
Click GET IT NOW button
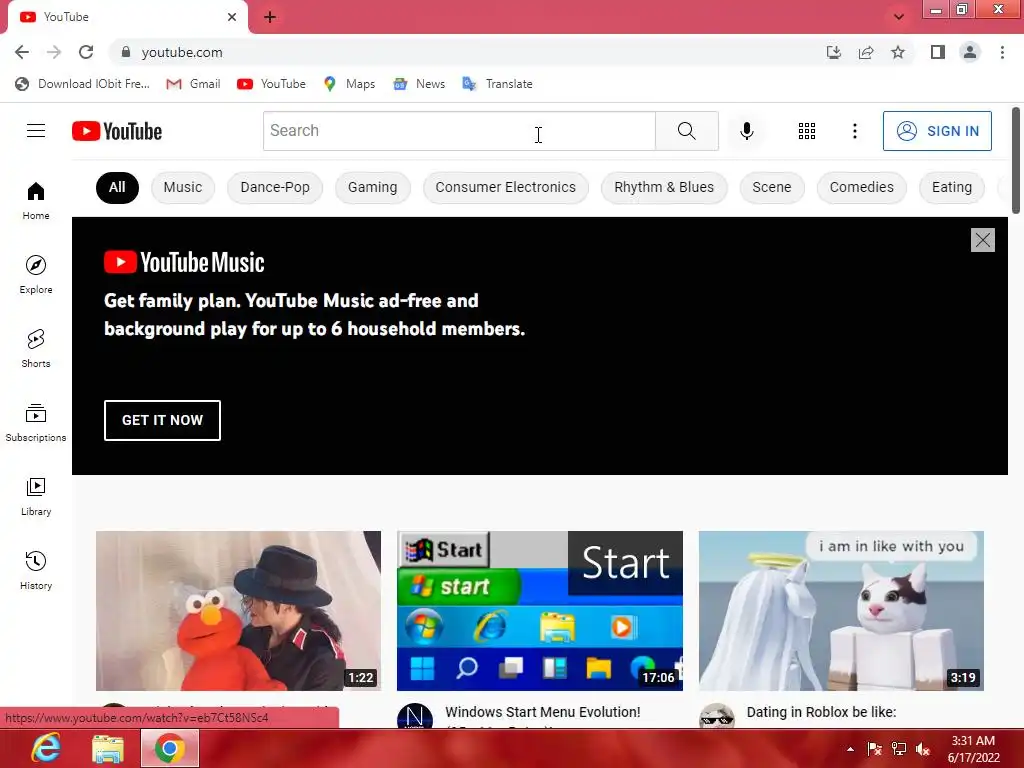coord(162,420)
